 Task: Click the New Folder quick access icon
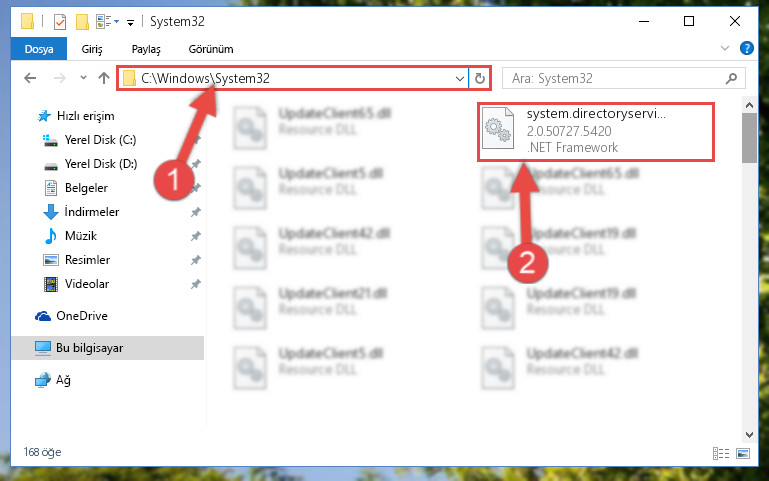[x=82, y=22]
